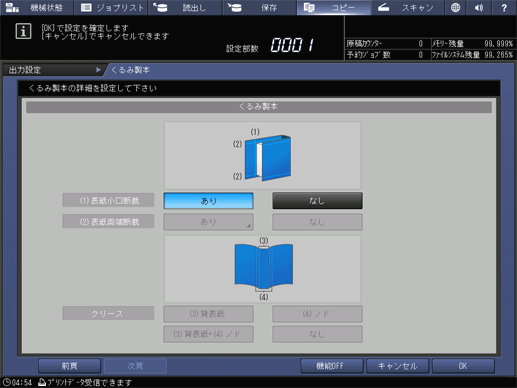This screenshot has width=517, height=388.
Task: Click the information icon in message area
Action: point(23,31)
